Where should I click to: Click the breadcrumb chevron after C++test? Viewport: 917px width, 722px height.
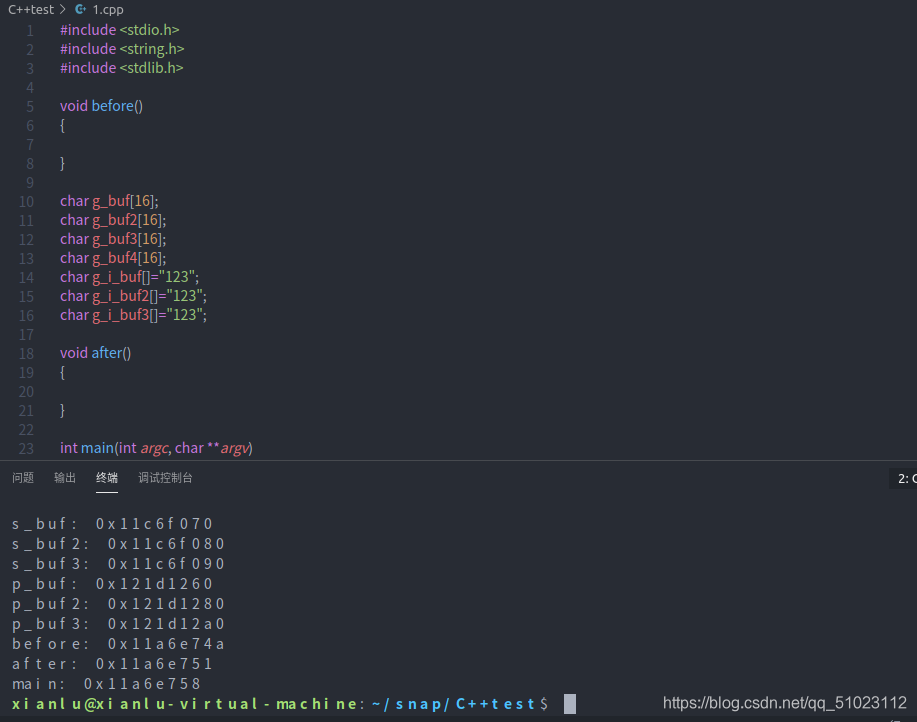[63, 9]
